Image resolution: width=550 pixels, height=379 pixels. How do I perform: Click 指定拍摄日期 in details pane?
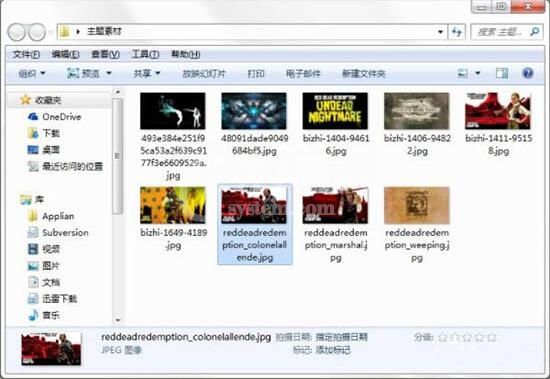coord(342,337)
